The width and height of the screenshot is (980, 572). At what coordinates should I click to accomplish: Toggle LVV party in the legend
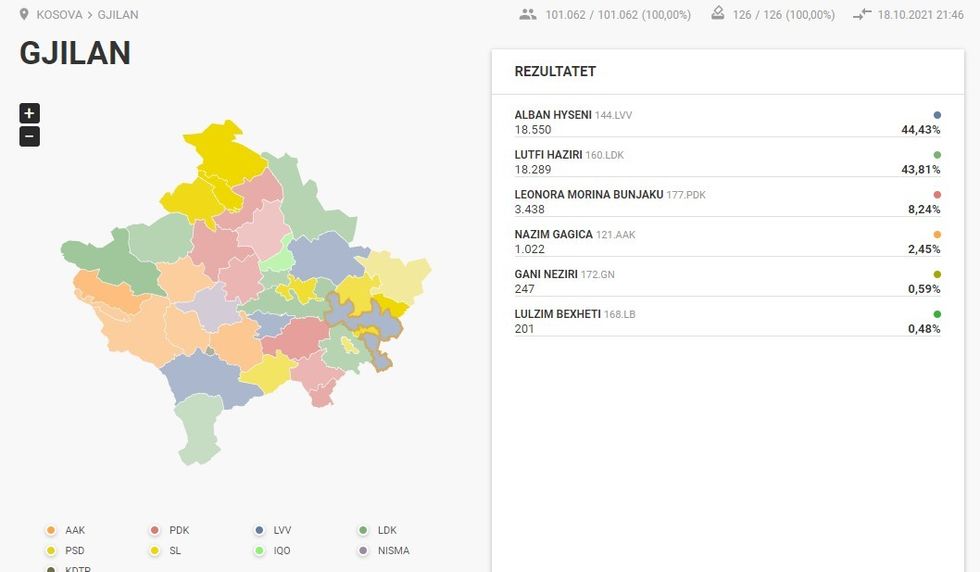coord(272,531)
